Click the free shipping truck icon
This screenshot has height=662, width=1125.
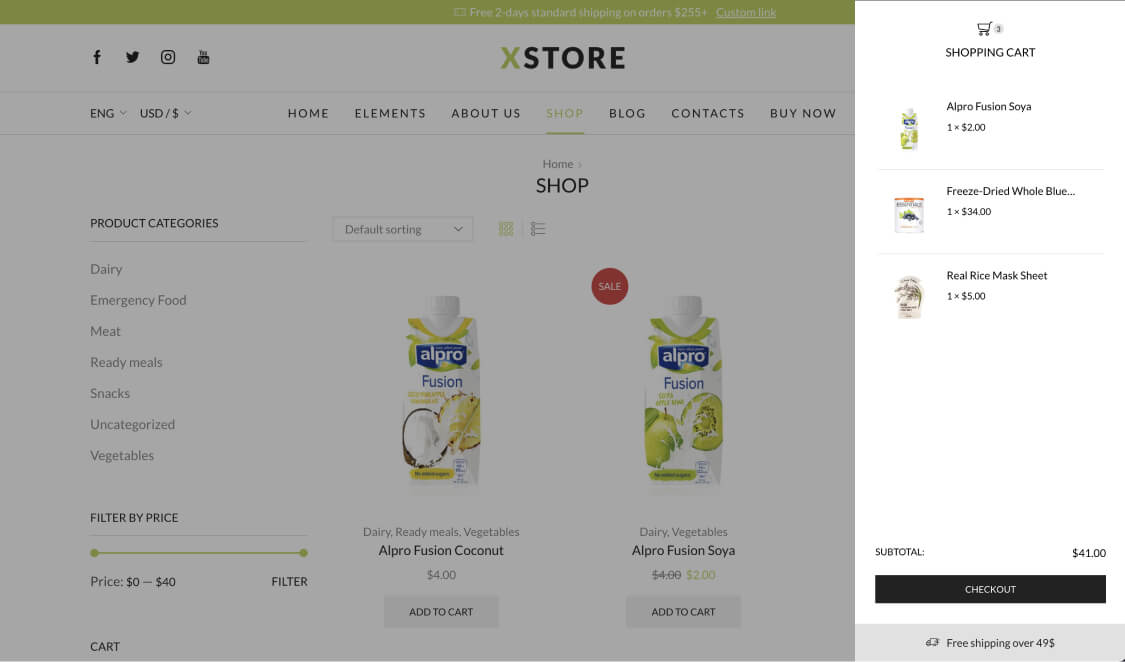pyautogui.click(x=932, y=643)
